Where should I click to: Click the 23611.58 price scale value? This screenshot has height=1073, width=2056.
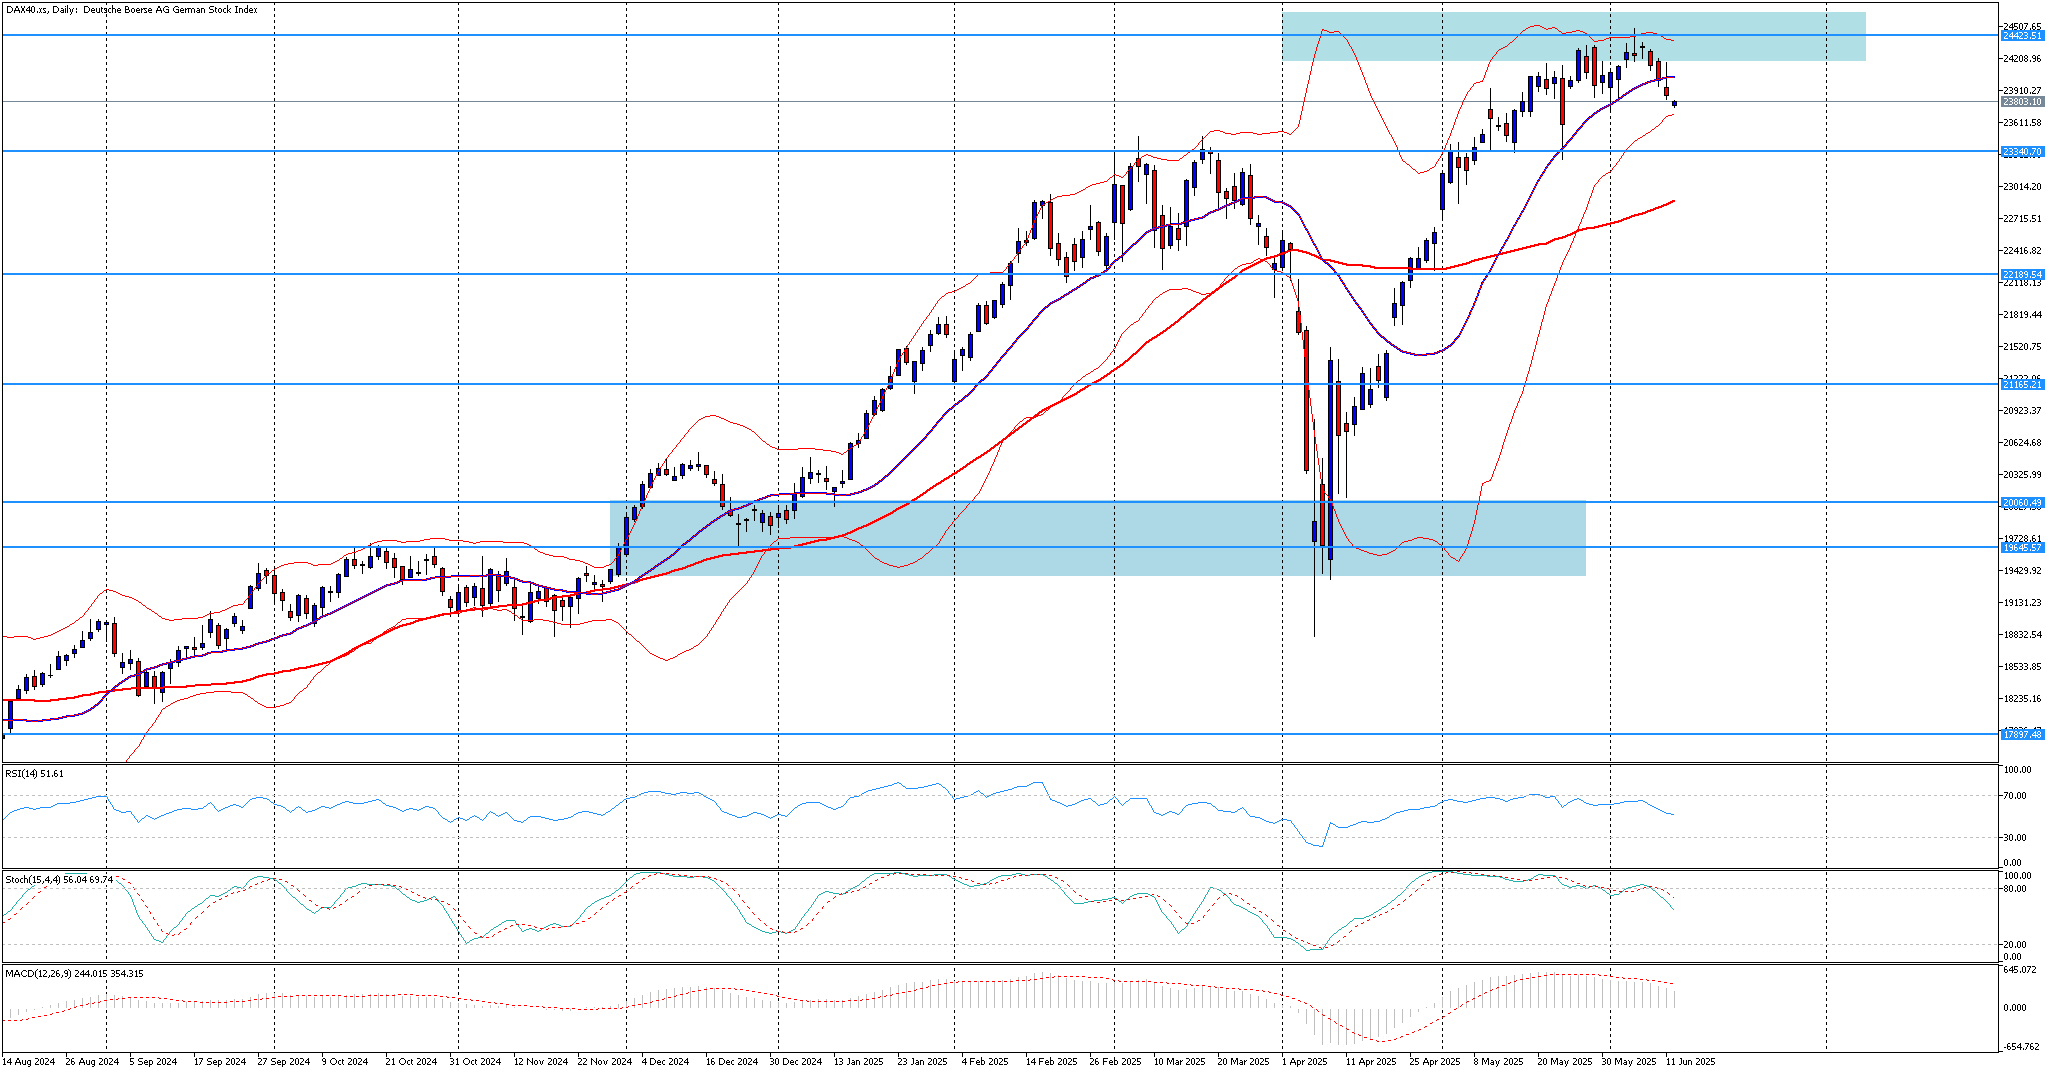[2022, 123]
